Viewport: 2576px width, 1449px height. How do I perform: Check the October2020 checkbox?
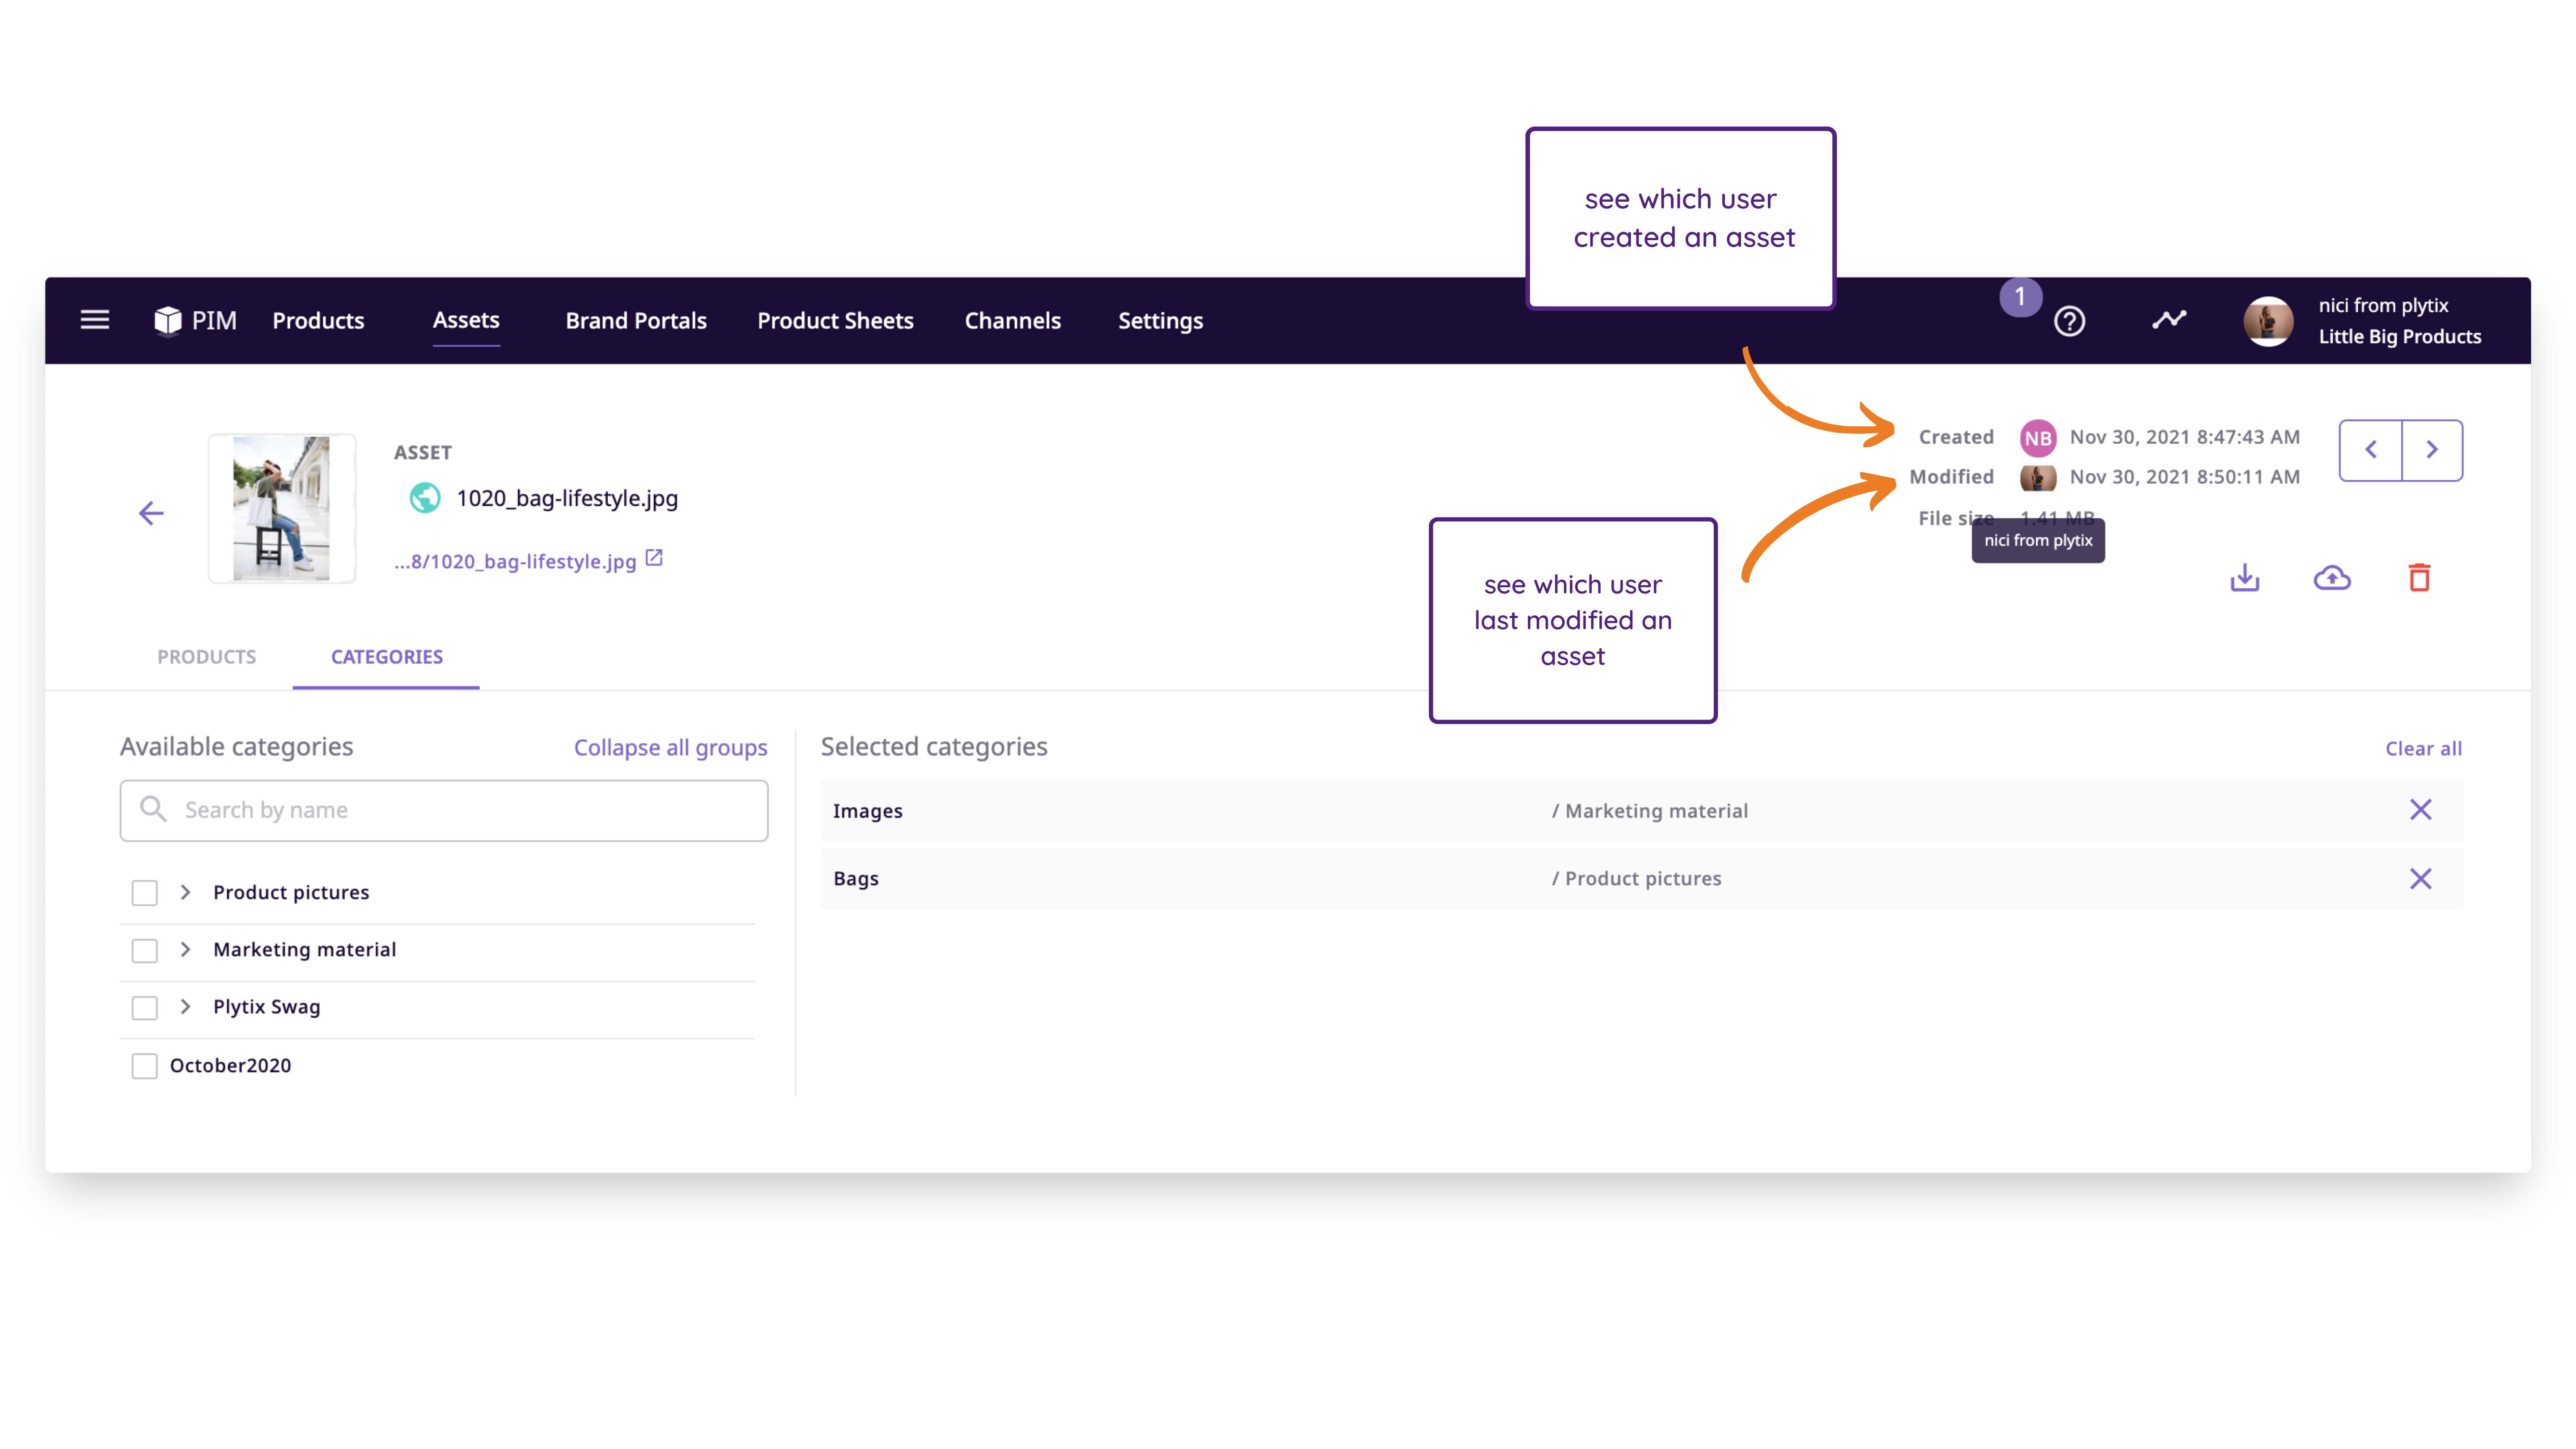click(145, 1066)
